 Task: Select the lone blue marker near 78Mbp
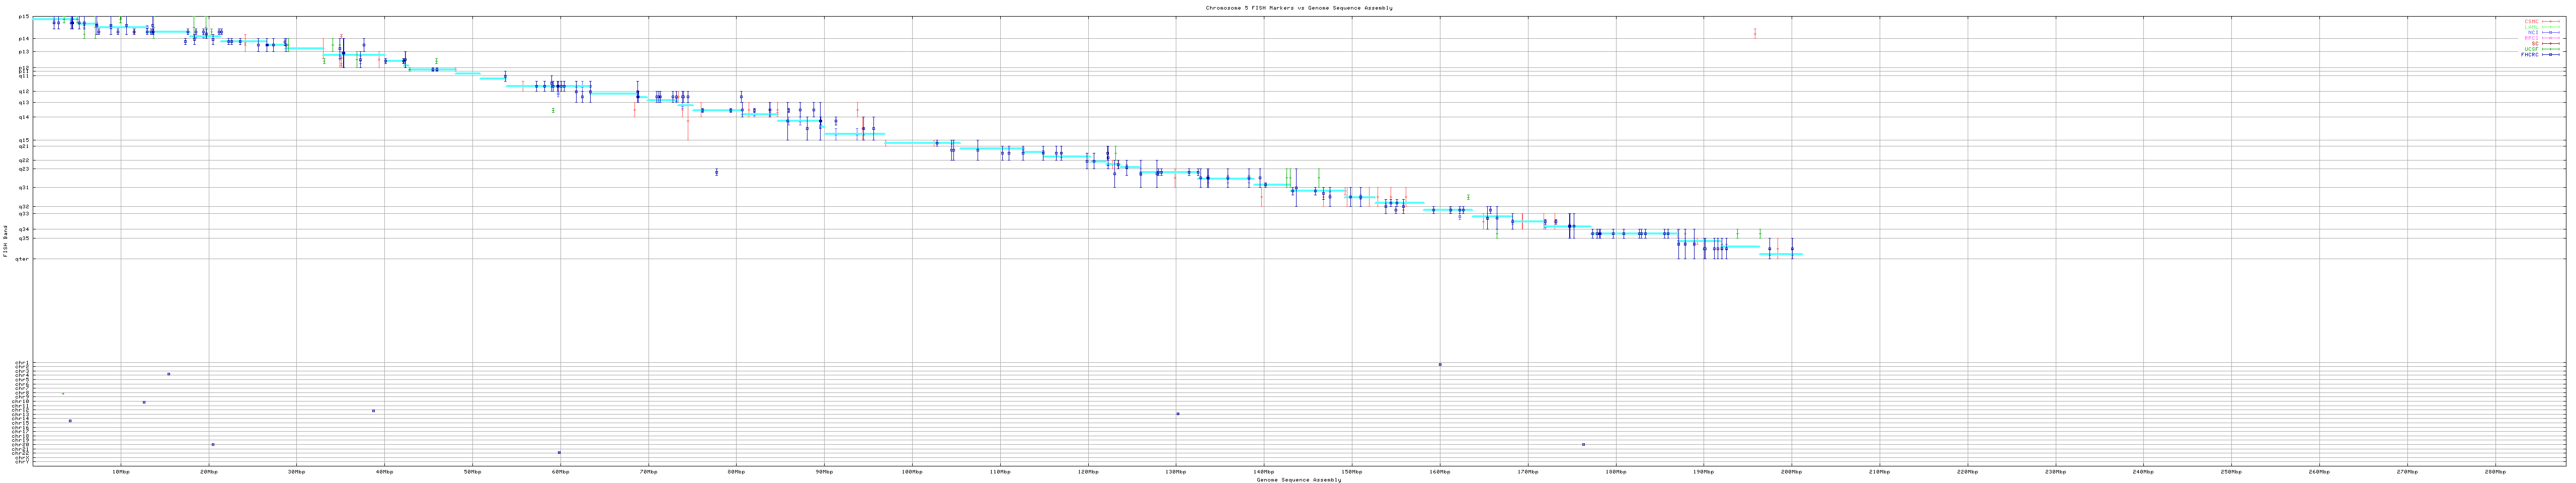(x=716, y=172)
